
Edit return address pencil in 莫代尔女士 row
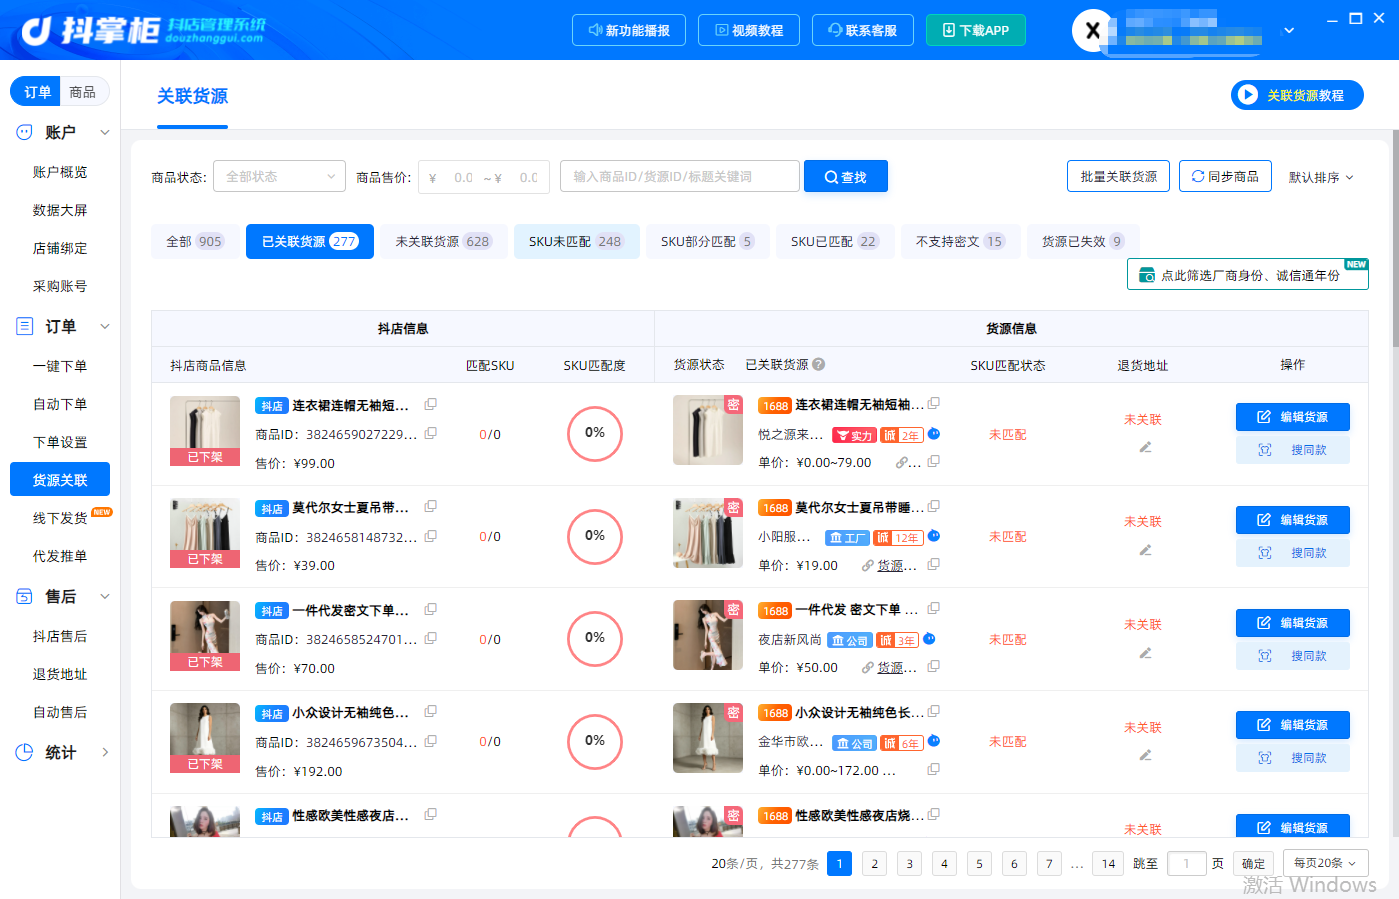pyautogui.click(x=1145, y=550)
